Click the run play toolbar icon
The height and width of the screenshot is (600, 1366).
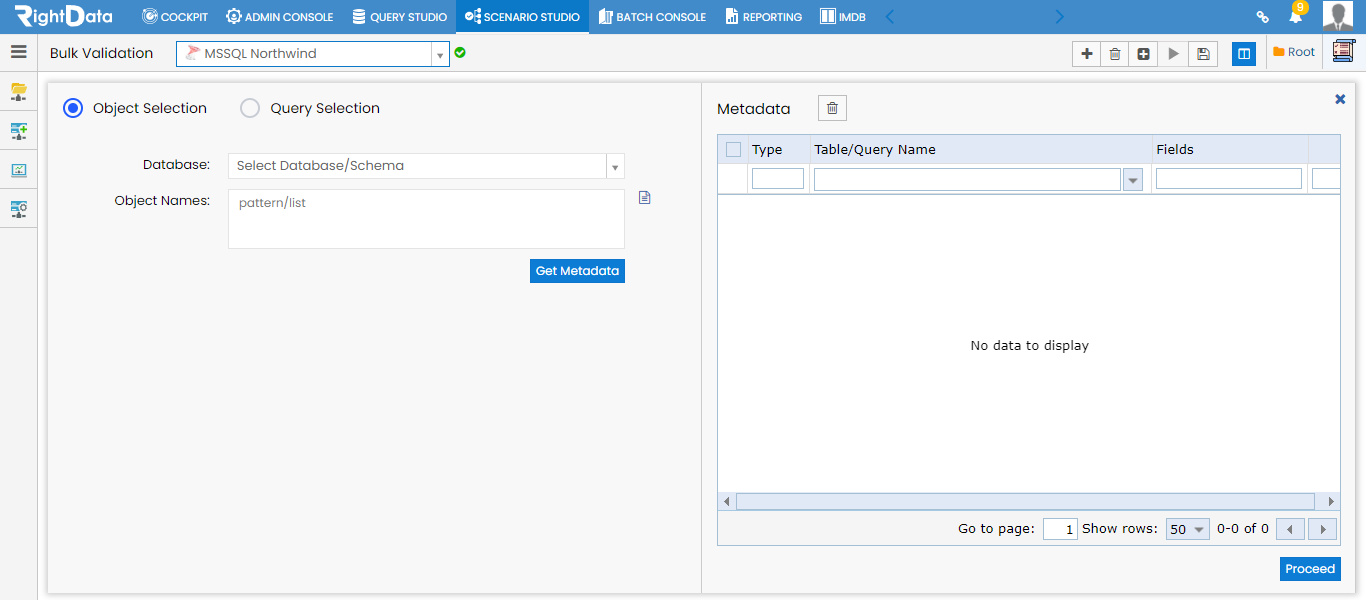tap(1174, 54)
